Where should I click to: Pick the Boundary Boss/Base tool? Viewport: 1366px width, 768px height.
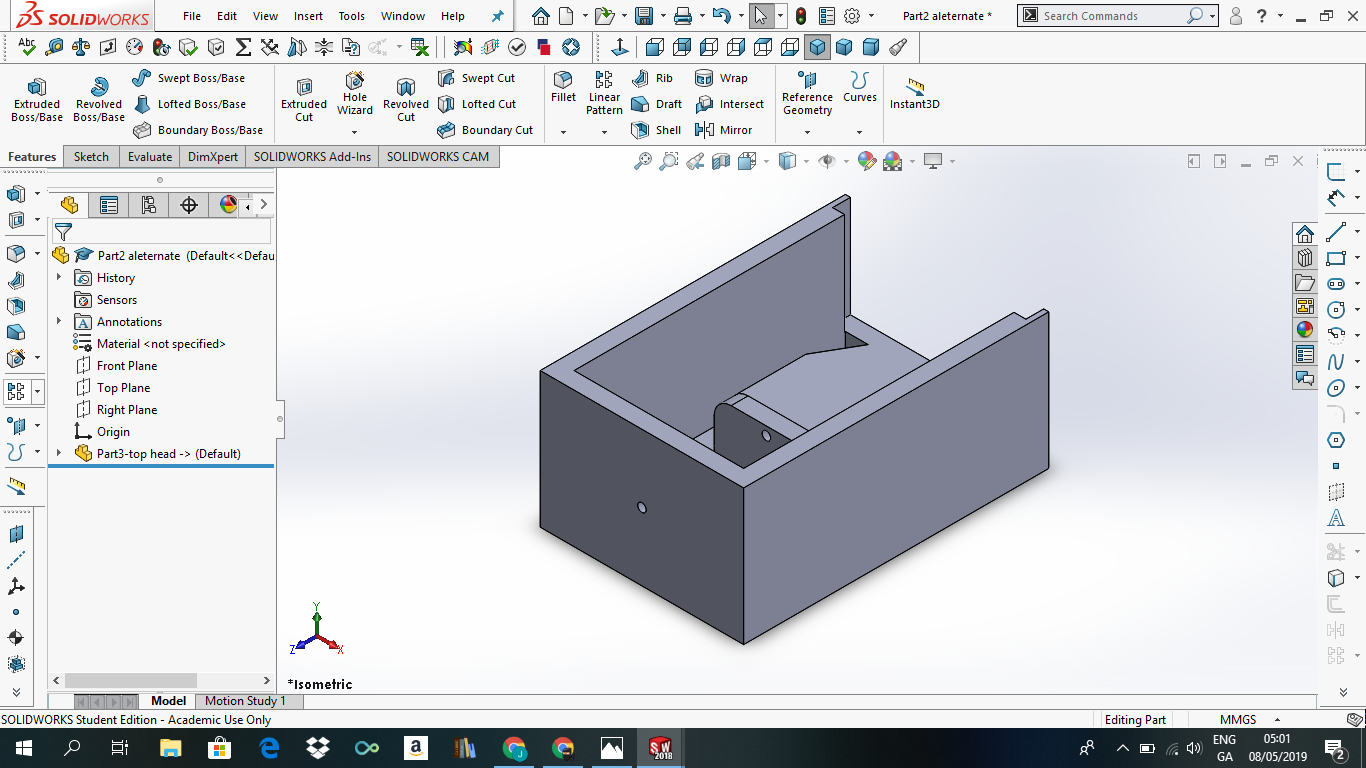point(198,130)
